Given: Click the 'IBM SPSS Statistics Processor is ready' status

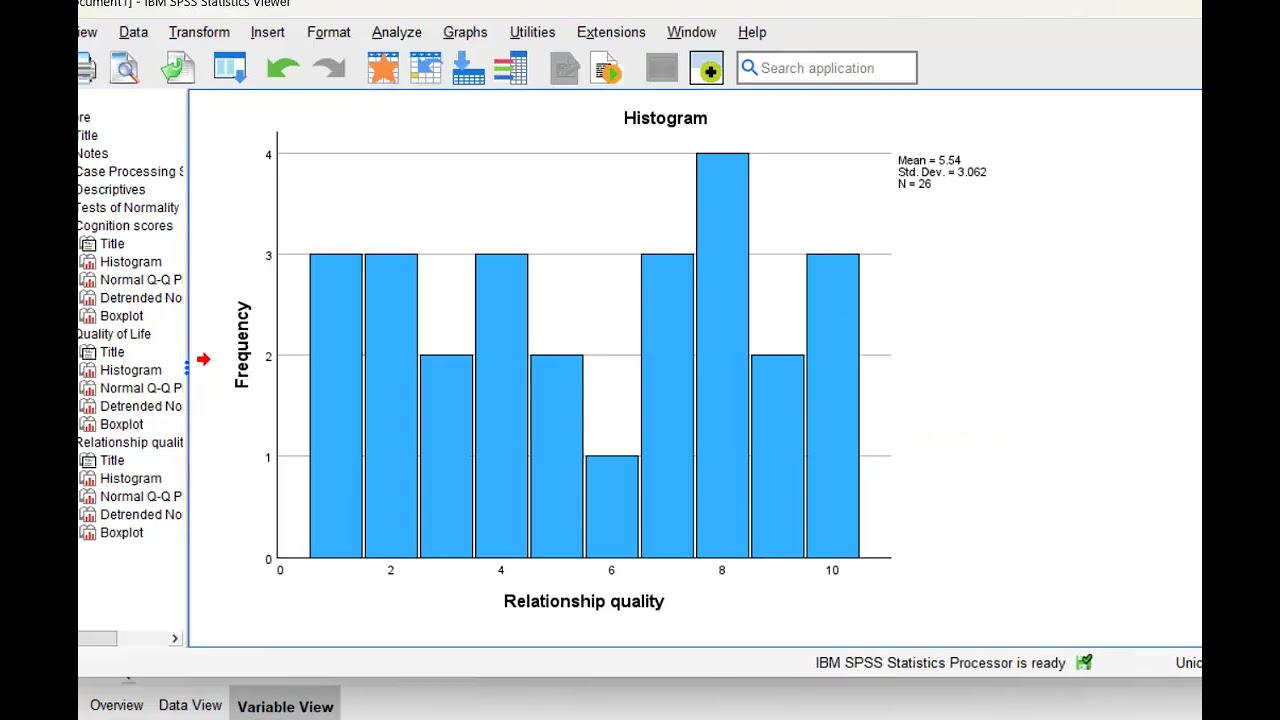Looking at the screenshot, I should (x=940, y=662).
